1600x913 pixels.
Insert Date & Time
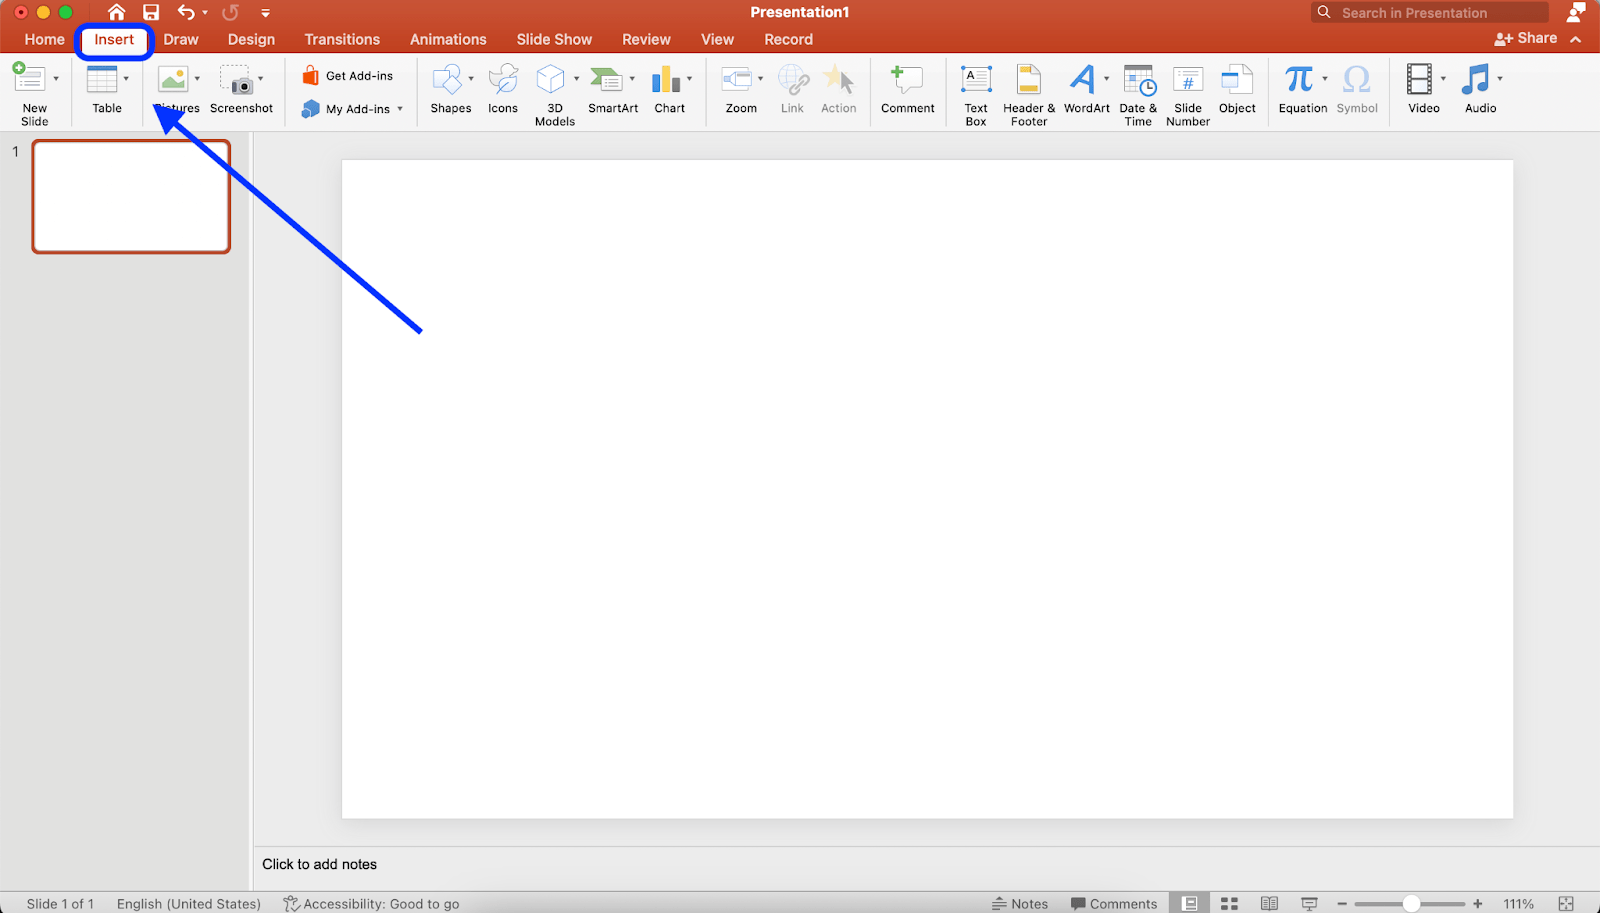click(1138, 92)
